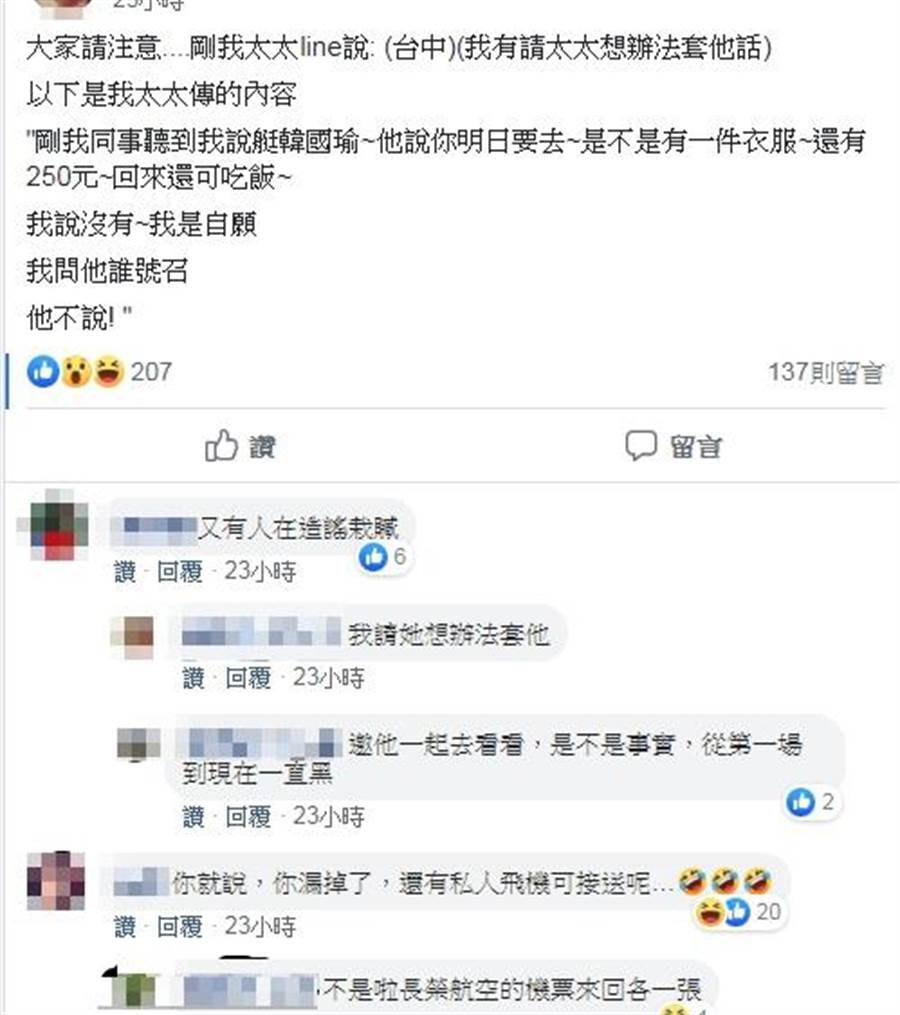900x1015 pixels.
Task: Open the 137則留言 comments count
Action: click(x=826, y=372)
